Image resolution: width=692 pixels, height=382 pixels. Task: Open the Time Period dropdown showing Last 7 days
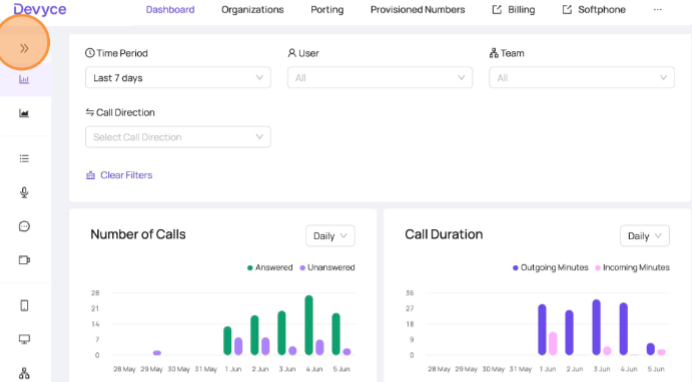(178, 78)
